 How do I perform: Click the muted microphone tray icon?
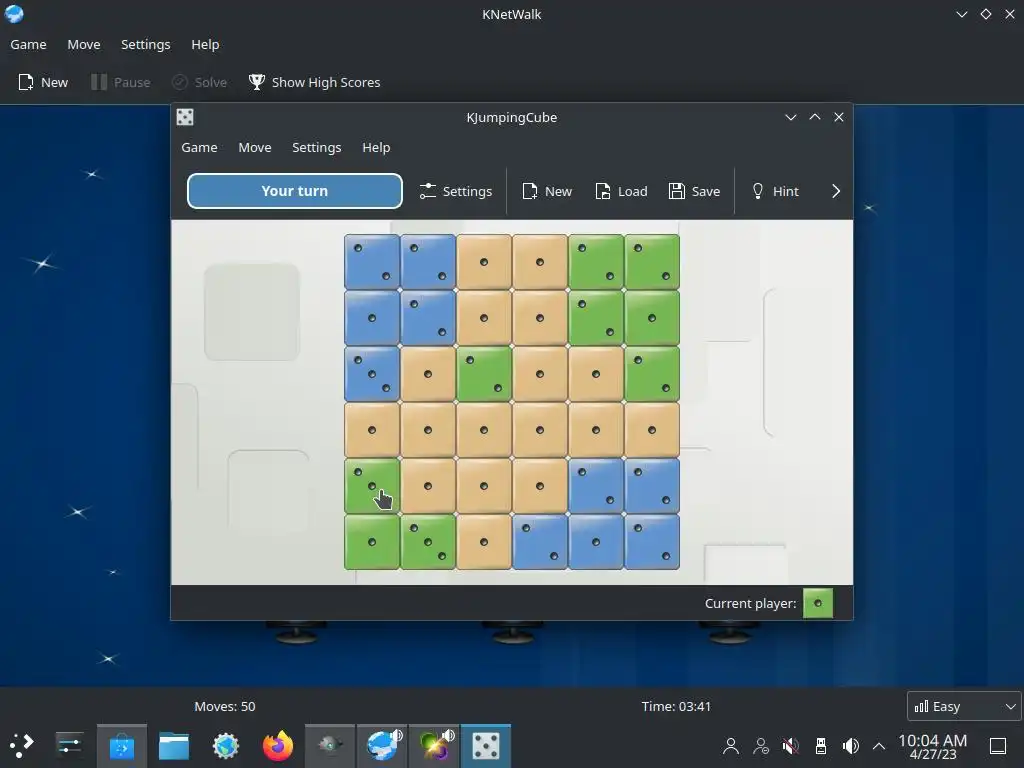click(791, 746)
